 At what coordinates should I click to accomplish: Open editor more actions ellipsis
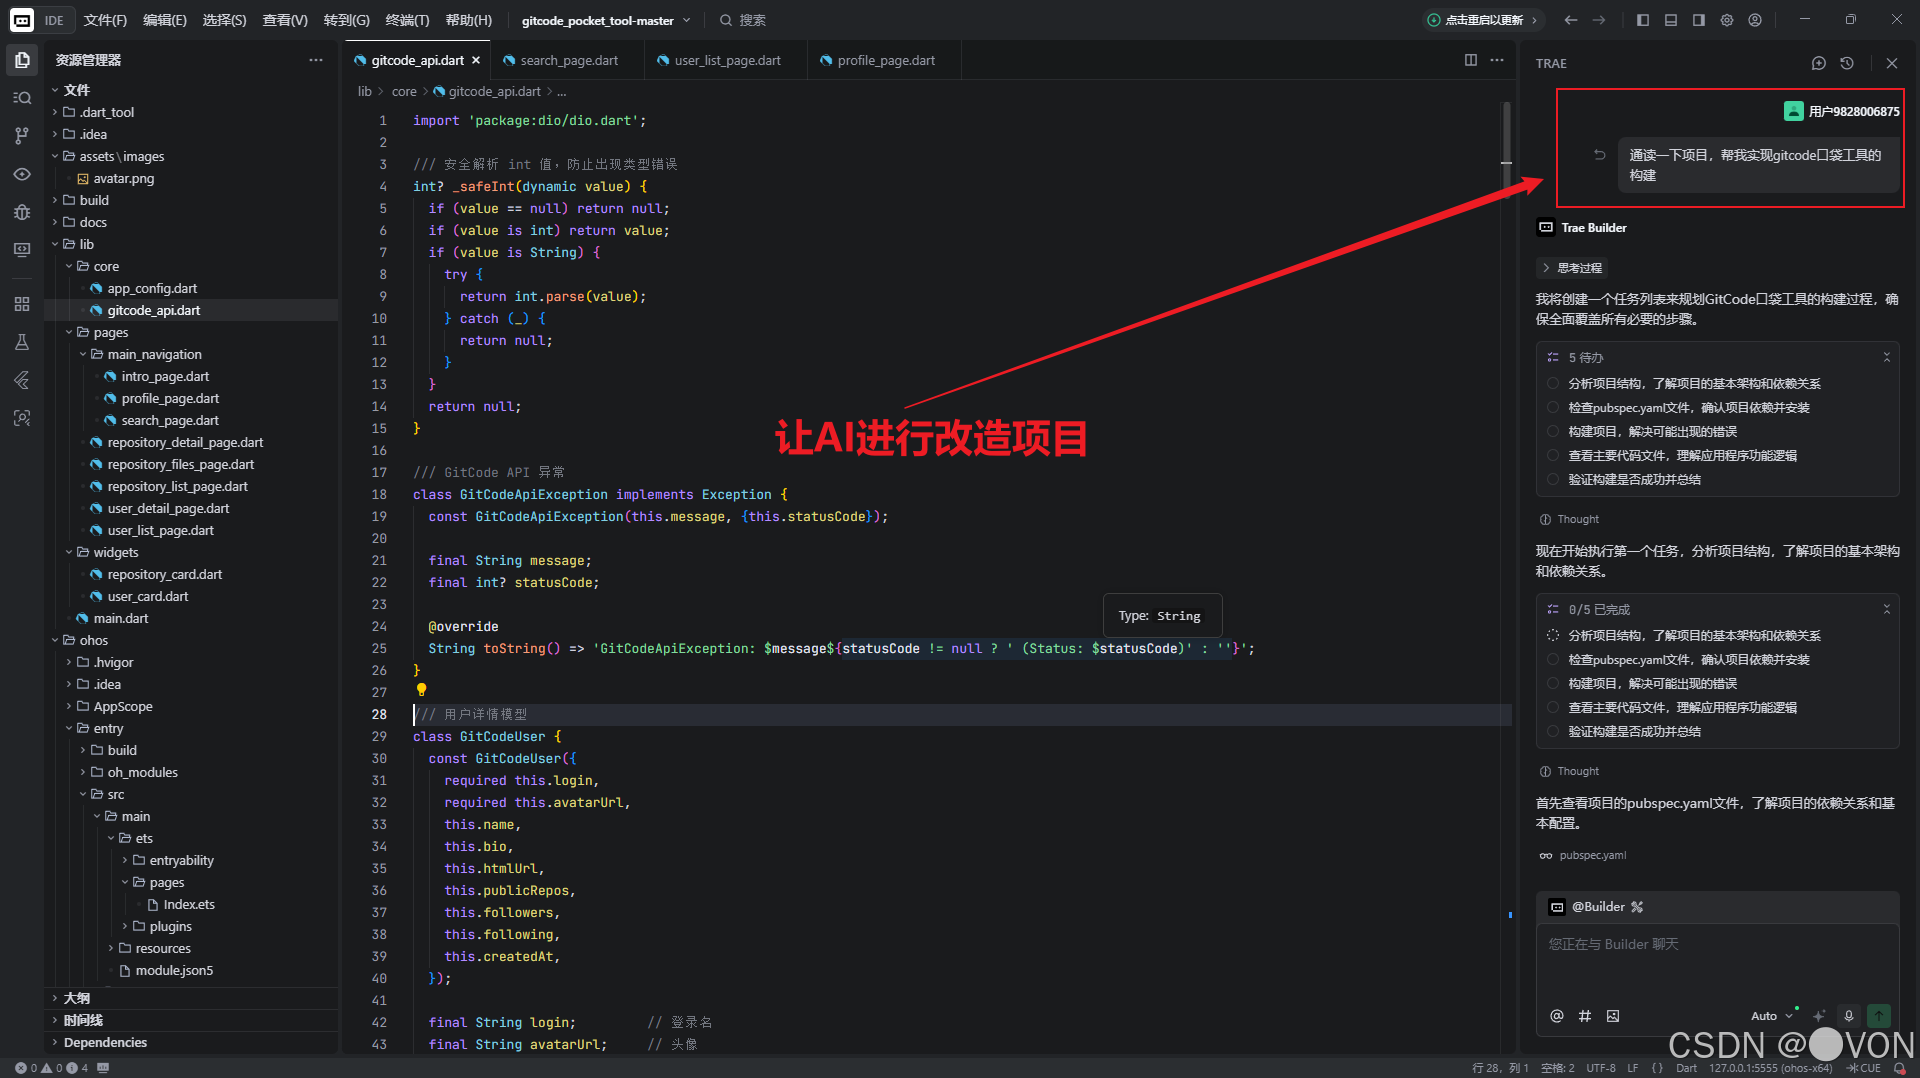click(x=1497, y=60)
